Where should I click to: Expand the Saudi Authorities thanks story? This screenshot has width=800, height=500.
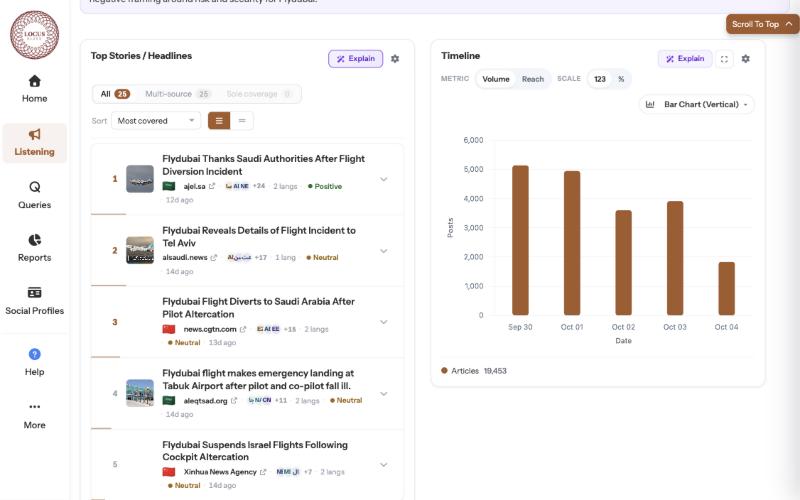[x=384, y=179]
